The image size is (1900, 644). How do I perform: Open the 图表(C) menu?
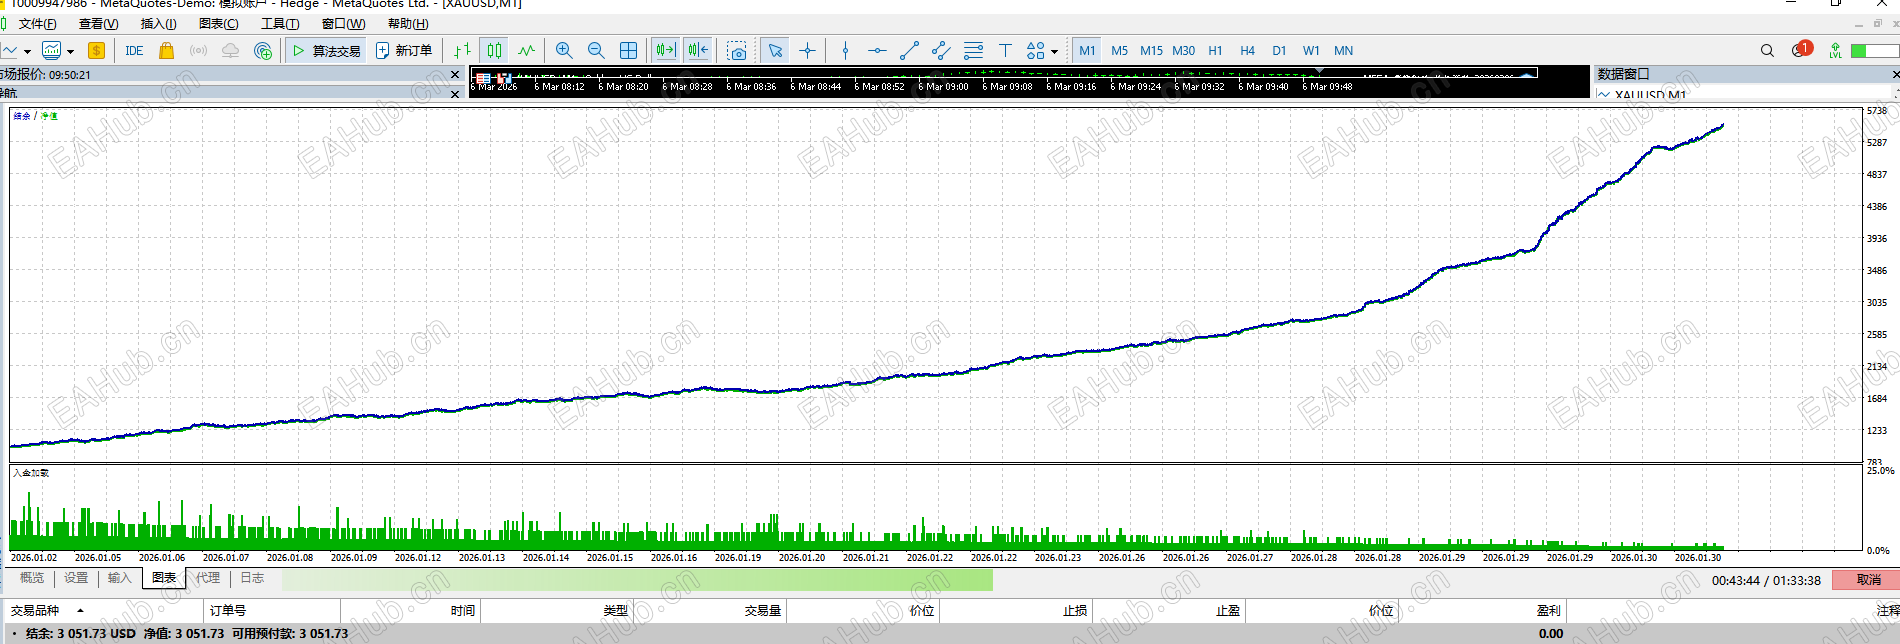pyautogui.click(x=218, y=23)
